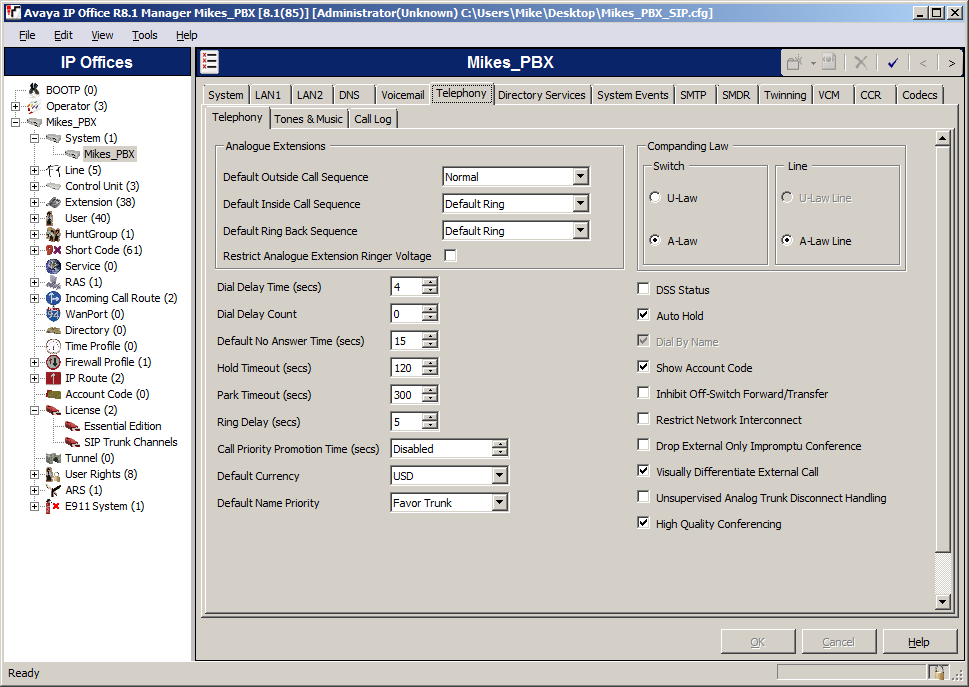
Task: Select the U-Law switch radio button
Action: (655, 197)
